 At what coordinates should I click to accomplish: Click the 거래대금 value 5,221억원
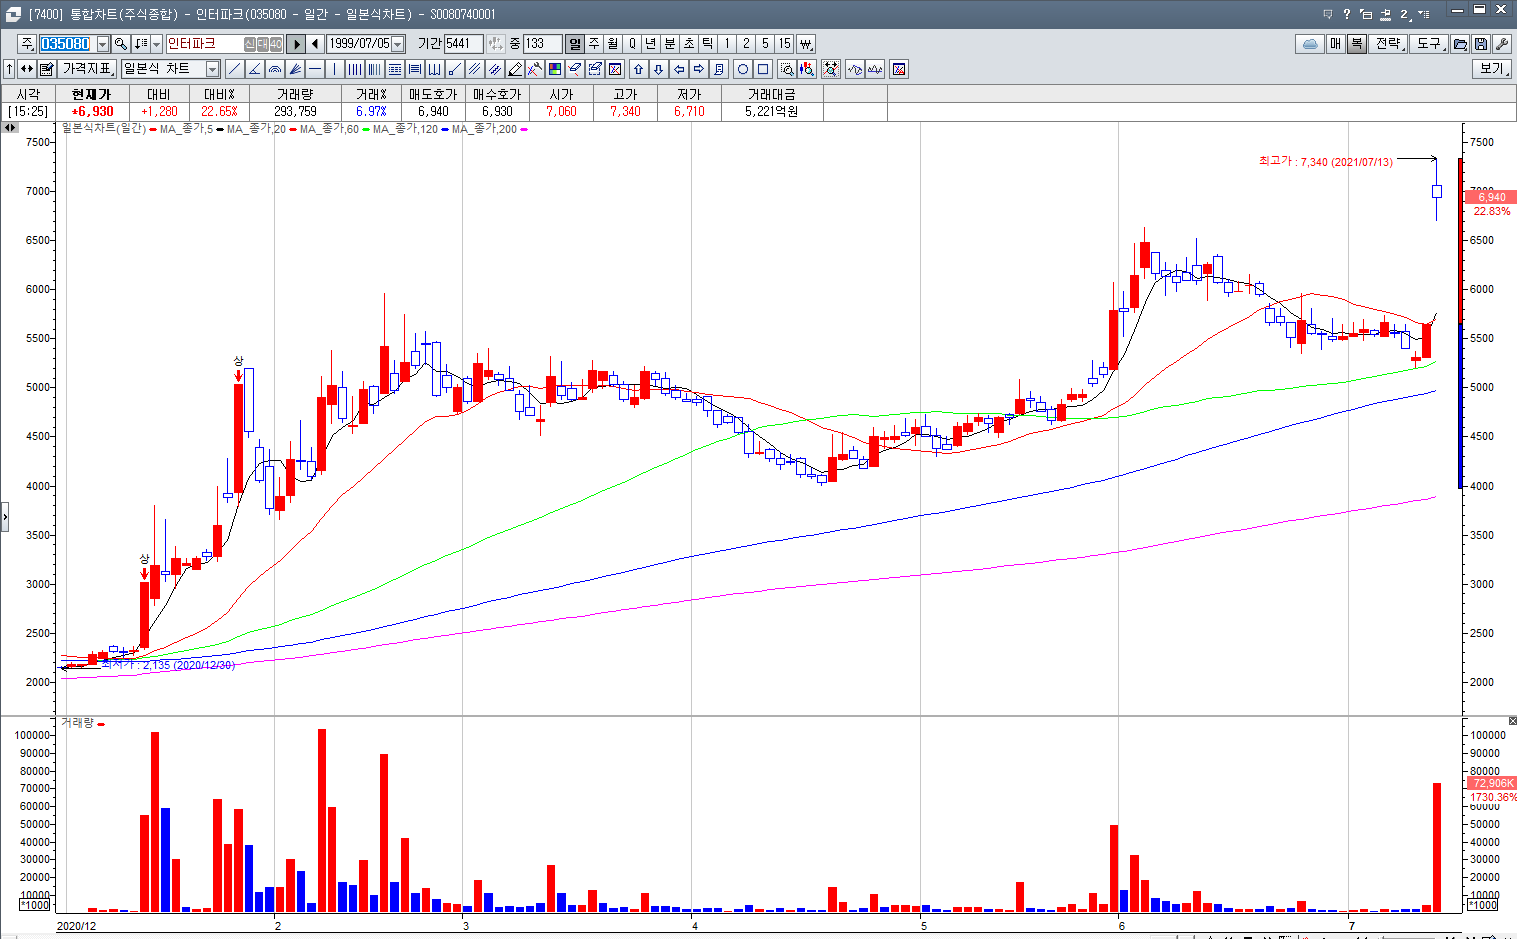click(x=771, y=112)
